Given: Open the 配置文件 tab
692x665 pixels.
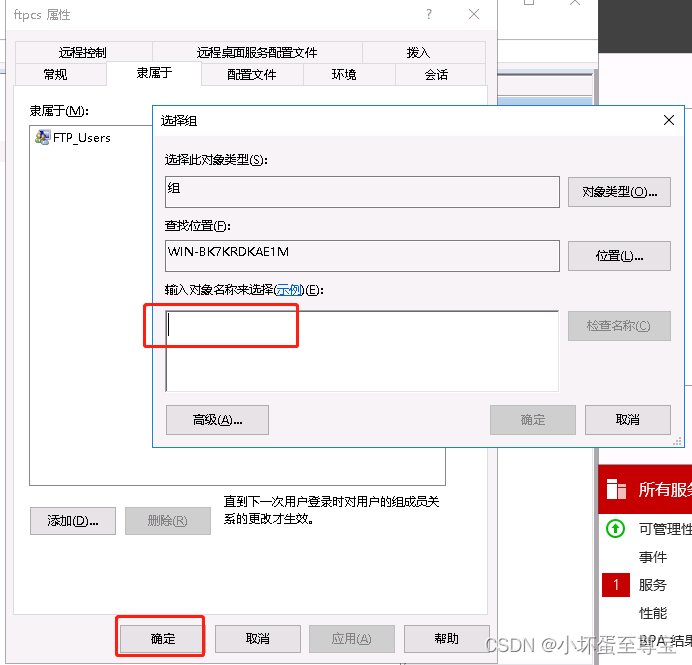Looking at the screenshot, I should (x=252, y=74).
